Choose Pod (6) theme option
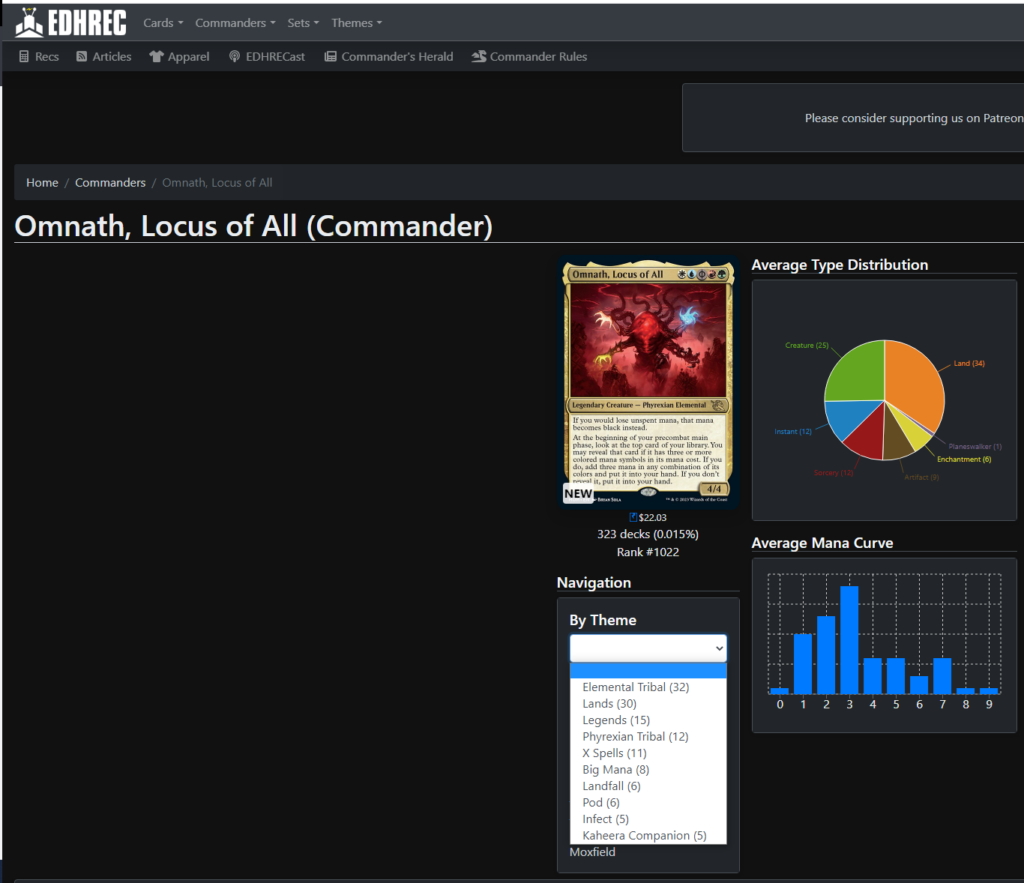 [x=648, y=802]
